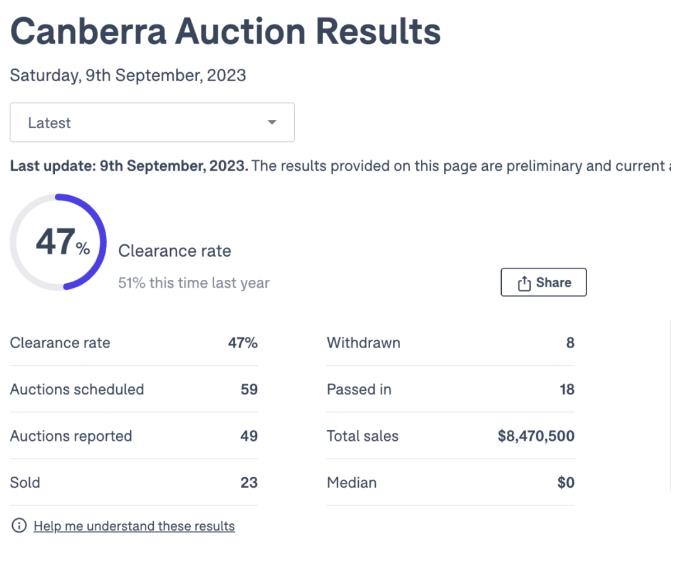Click the Auctions scheduled row label
Image resolution: width=683 pixels, height=563 pixels.
point(77,390)
